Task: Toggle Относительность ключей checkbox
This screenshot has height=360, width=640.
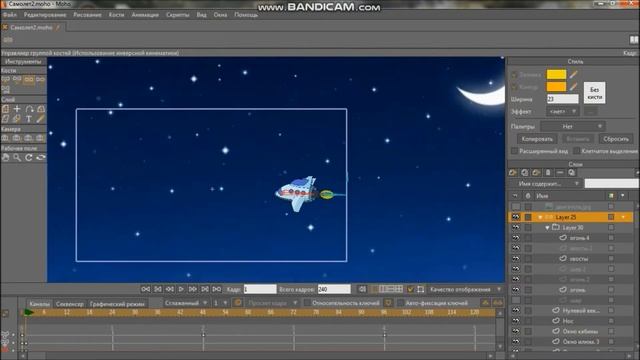Action: point(307,303)
